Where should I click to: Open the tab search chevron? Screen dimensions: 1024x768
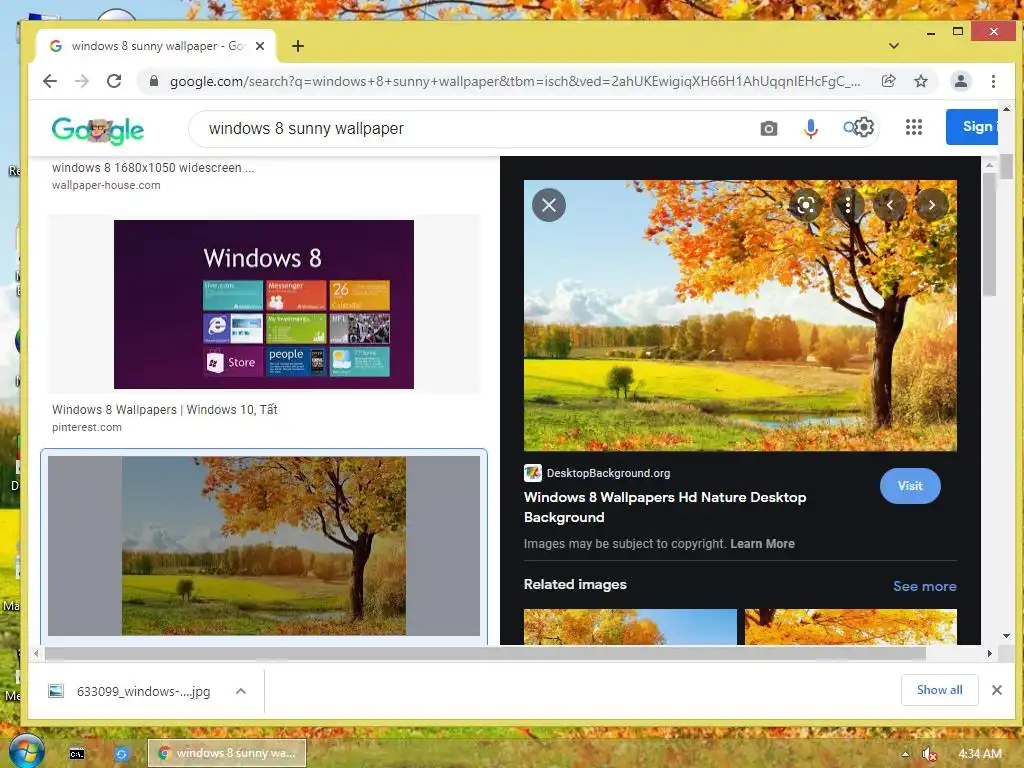[894, 46]
